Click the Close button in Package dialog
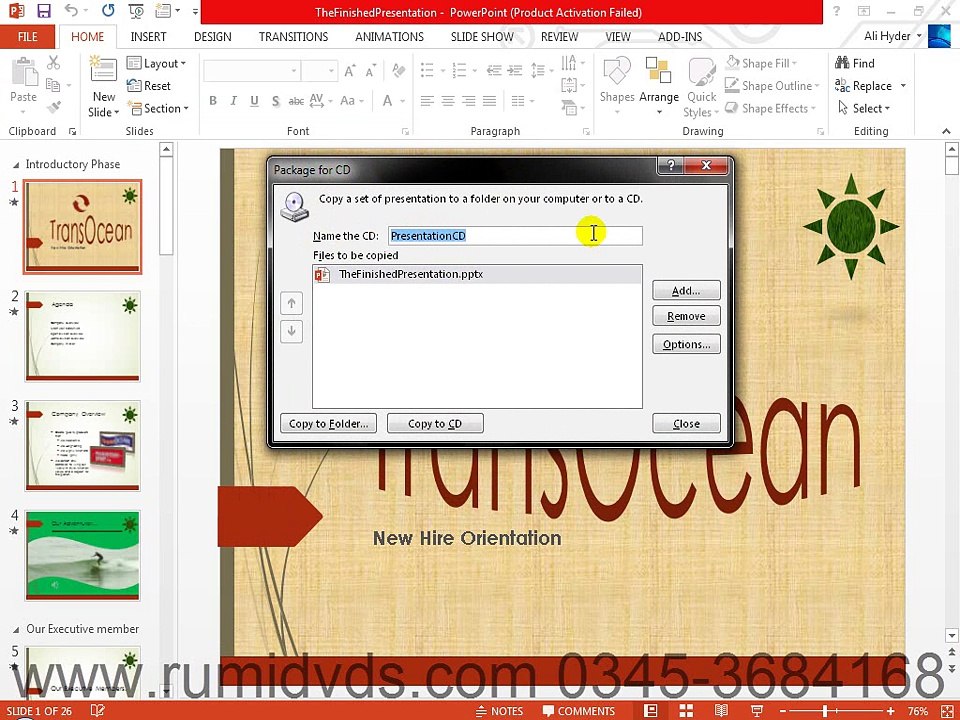Image resolution: width=960 pixels, height=720 pixels. click(686, 424)
